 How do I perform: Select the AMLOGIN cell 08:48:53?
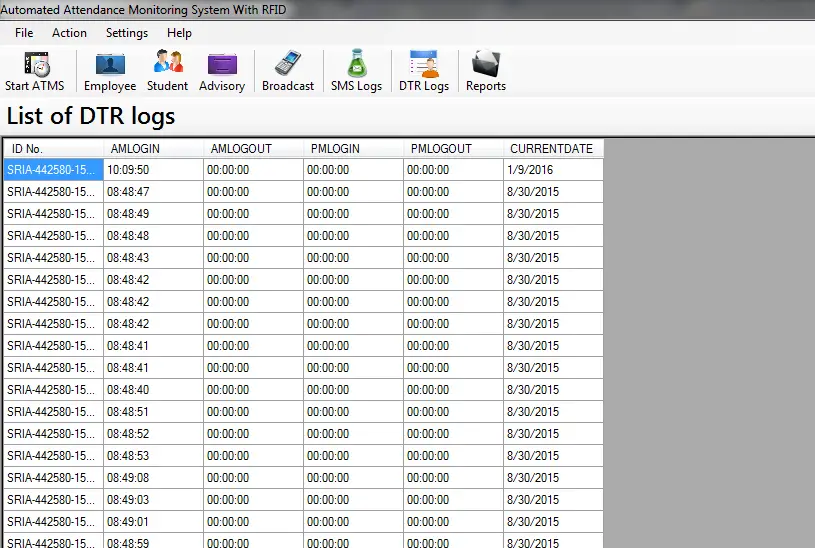(x=153, y=456)
